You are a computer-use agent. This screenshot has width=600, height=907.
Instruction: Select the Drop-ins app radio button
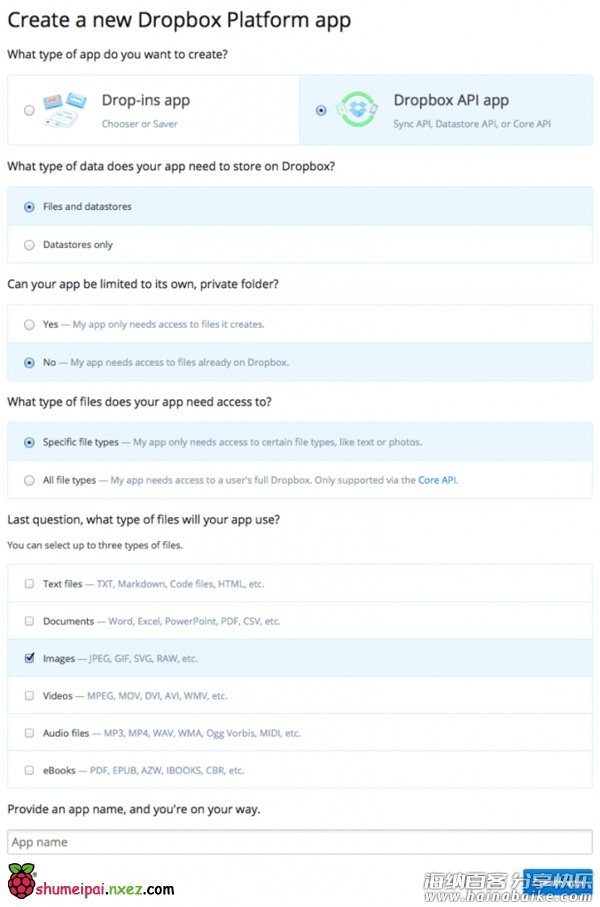tap(29, 110)
